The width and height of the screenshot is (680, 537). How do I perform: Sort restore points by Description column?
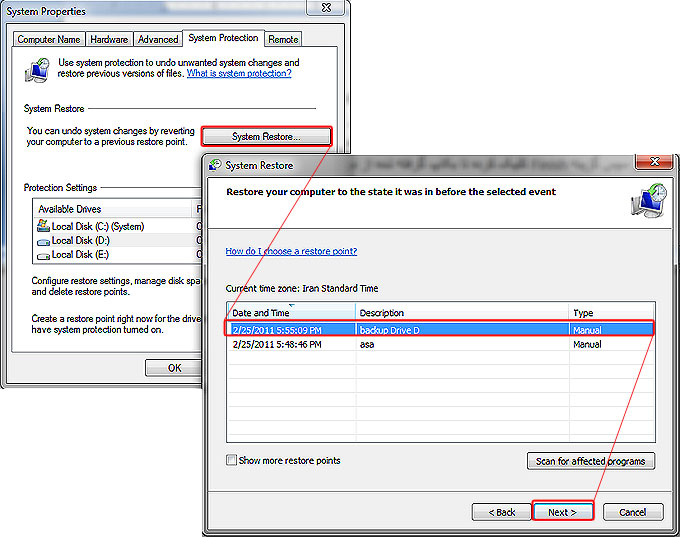pyautogui.click(x=460, y=313)
